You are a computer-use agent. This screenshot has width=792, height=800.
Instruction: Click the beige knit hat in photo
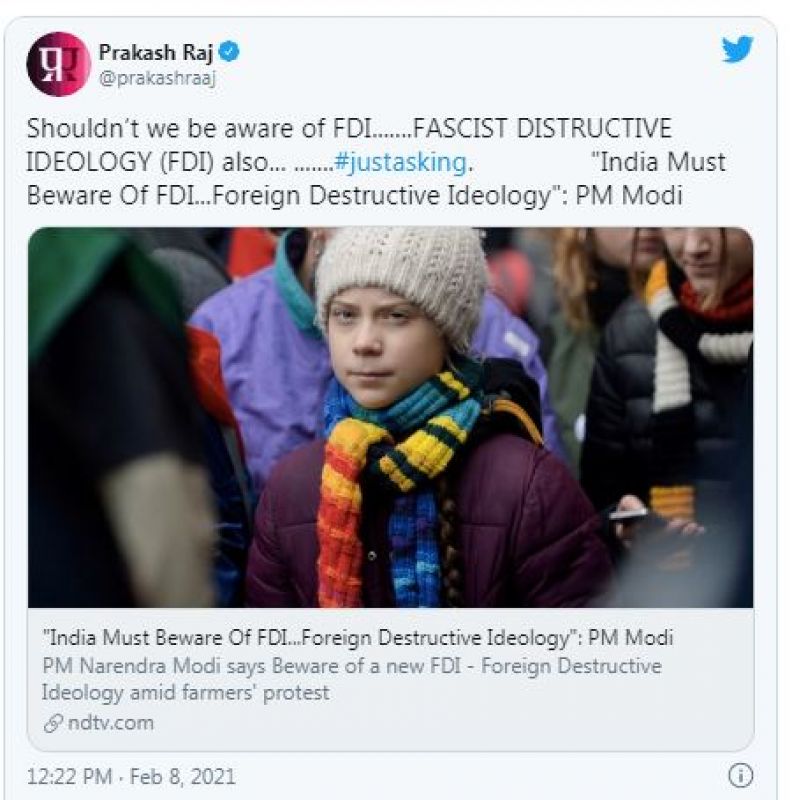click(402, 278)
